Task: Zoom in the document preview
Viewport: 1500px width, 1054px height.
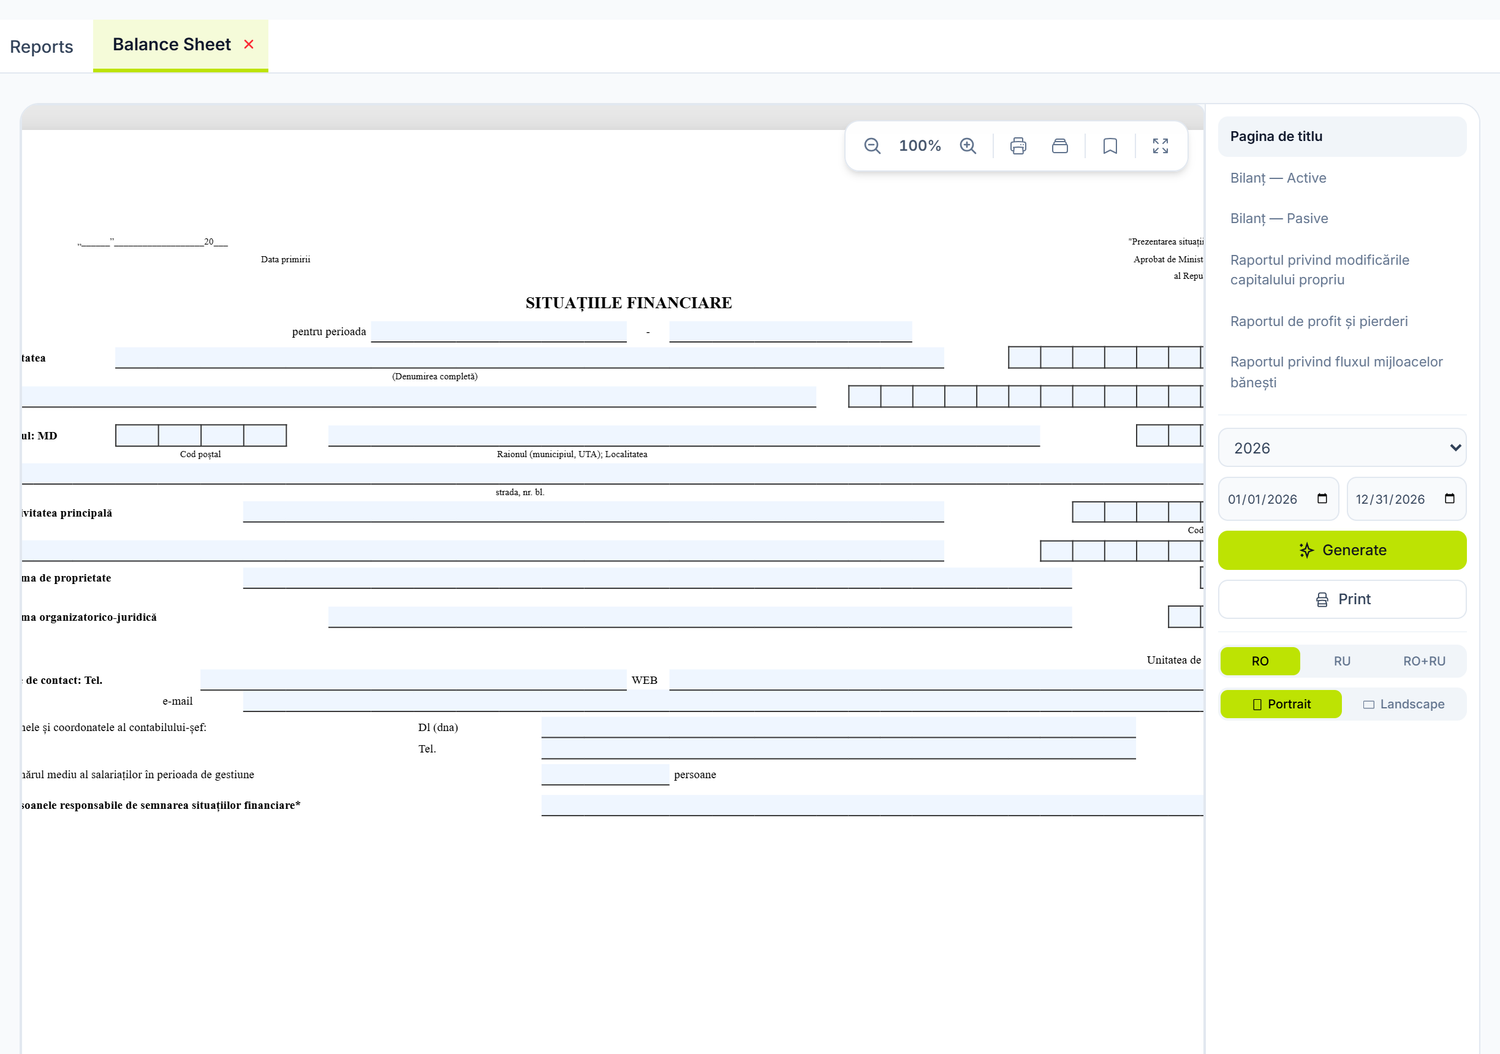Action: point(968,146)
